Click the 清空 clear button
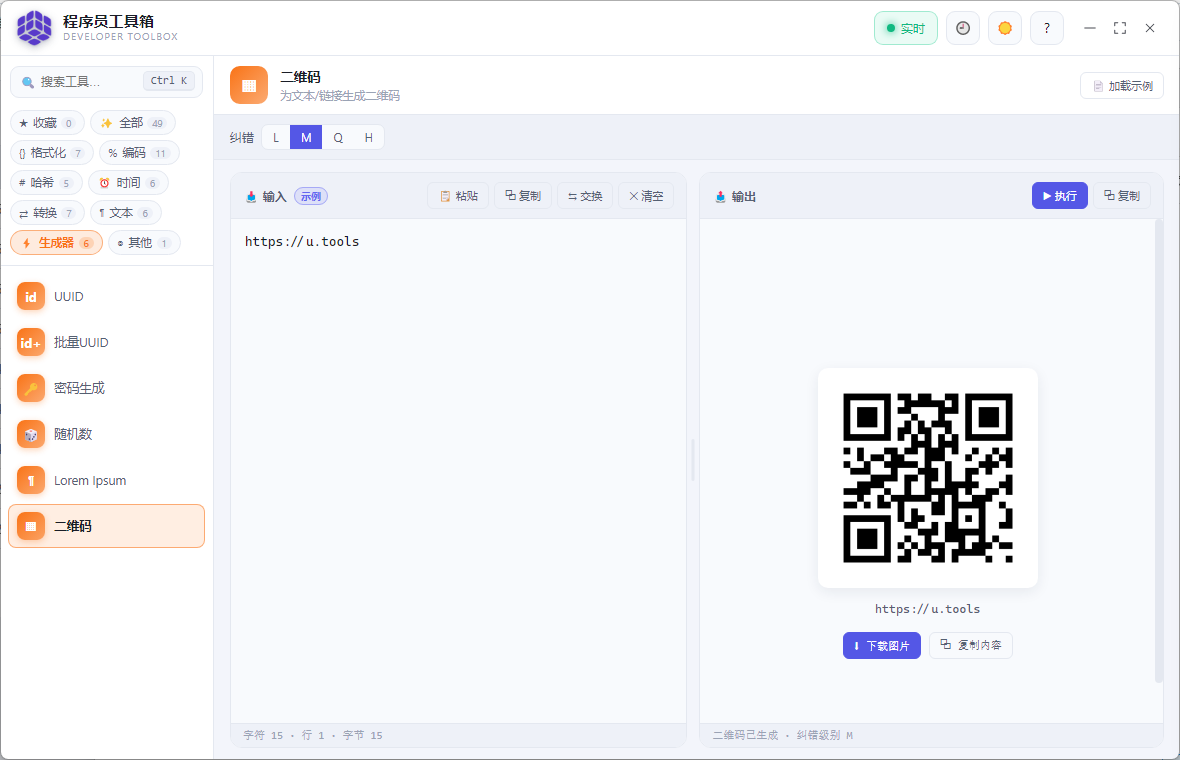The height and width of the screenshot is (760, 1180). (x=646, y=196)
